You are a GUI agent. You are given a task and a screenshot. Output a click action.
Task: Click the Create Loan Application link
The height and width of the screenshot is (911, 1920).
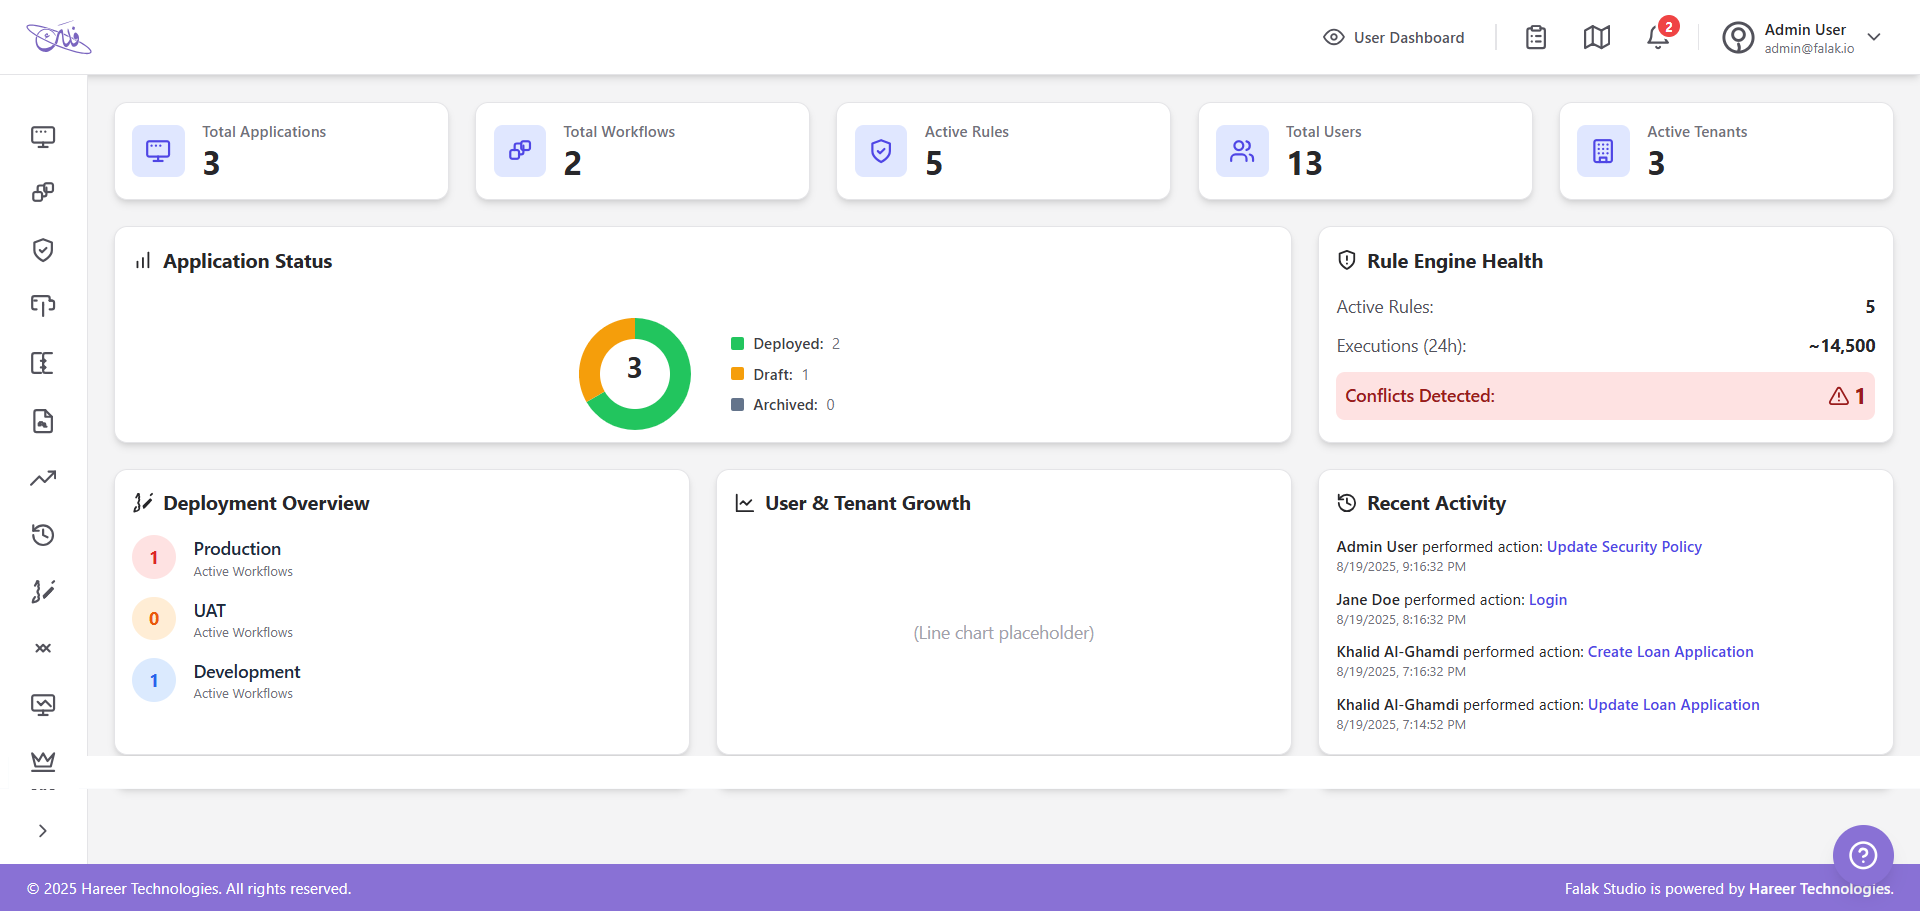coord(1670,652)
